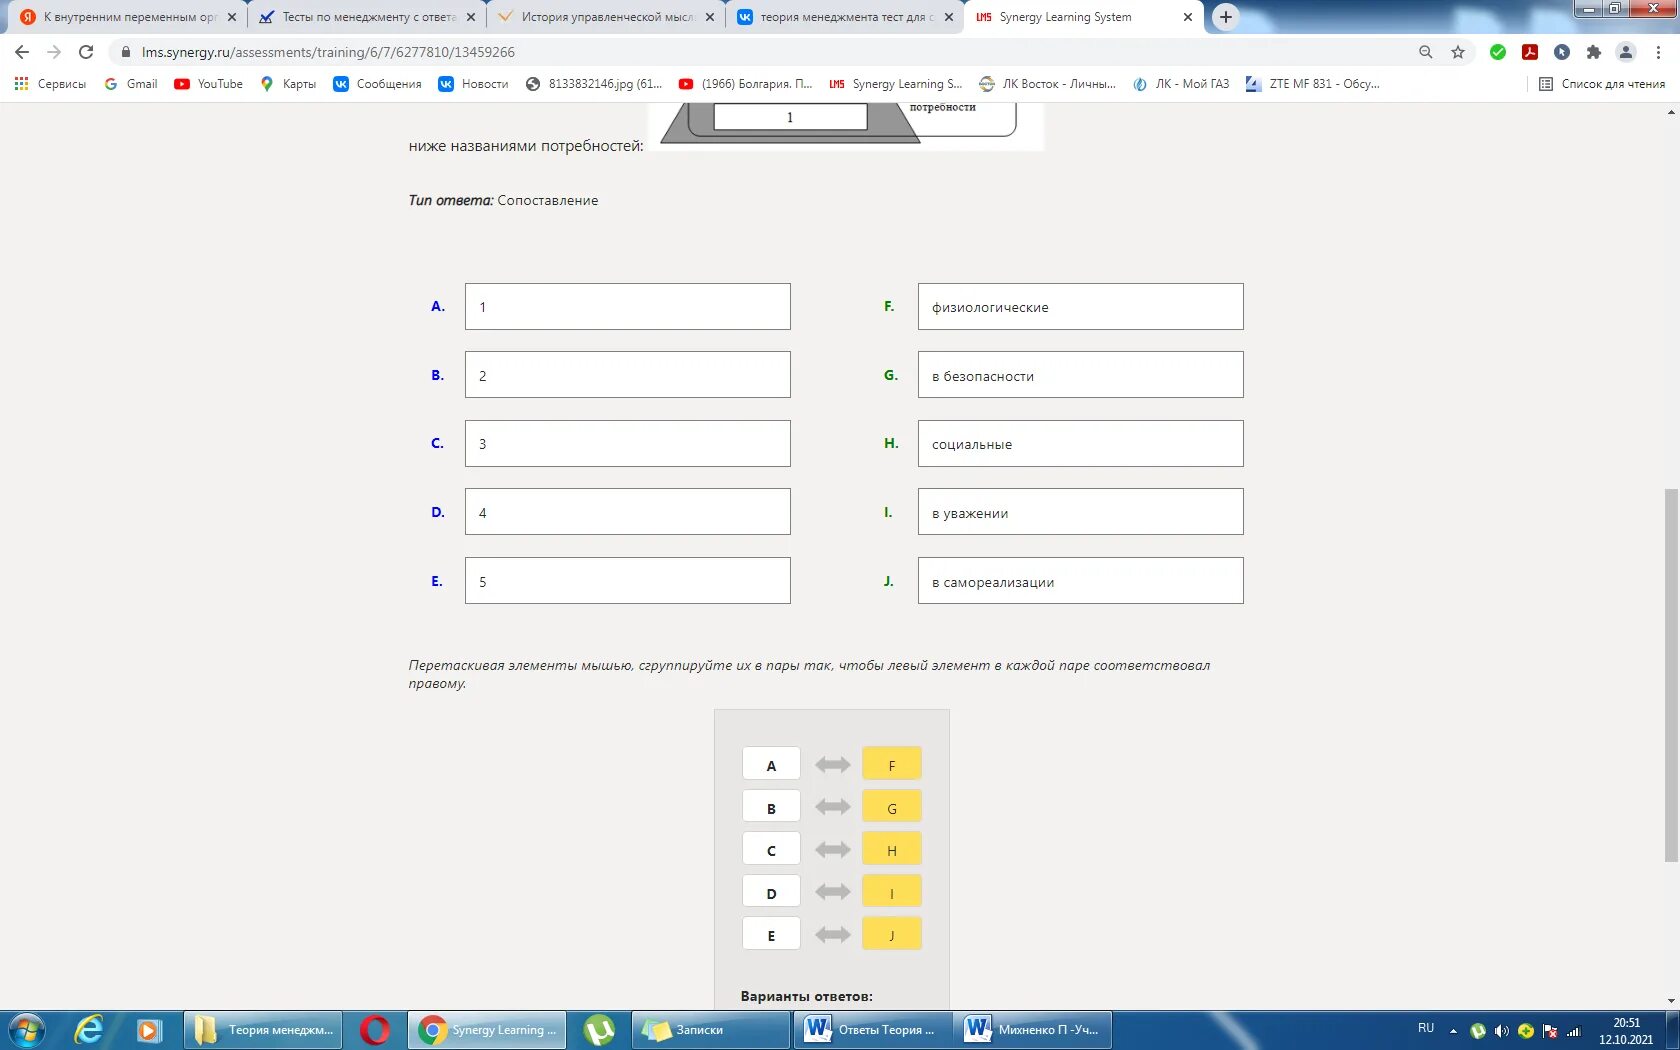
Task: Open the Chrome profile avatar
Action: tap(1626, 52)
